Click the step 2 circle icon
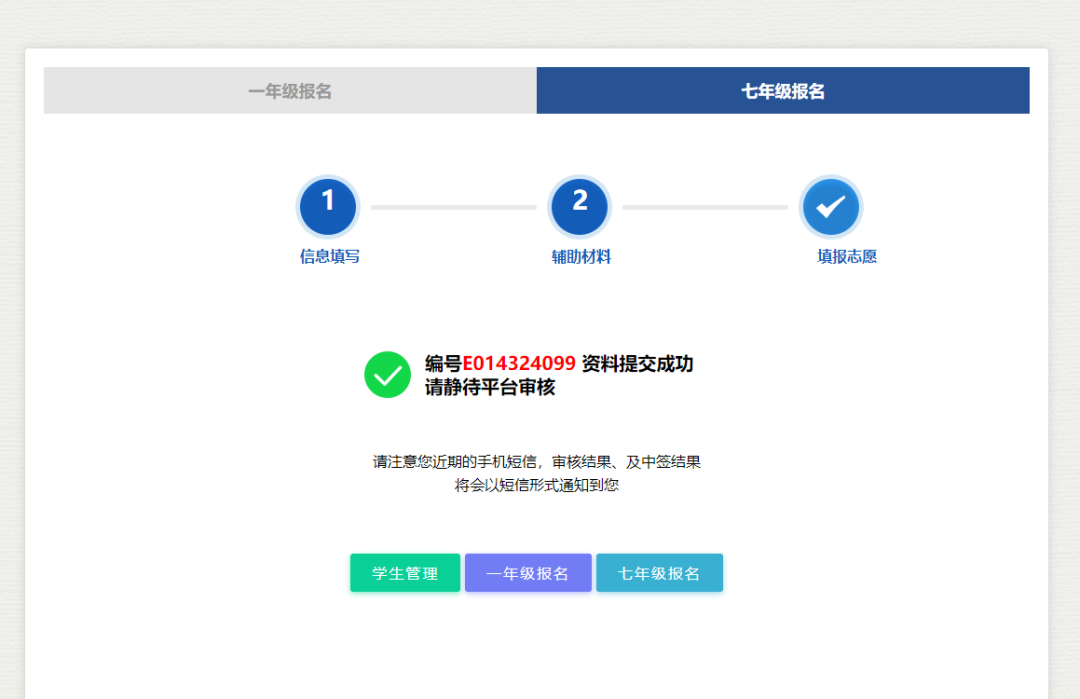 580,206
